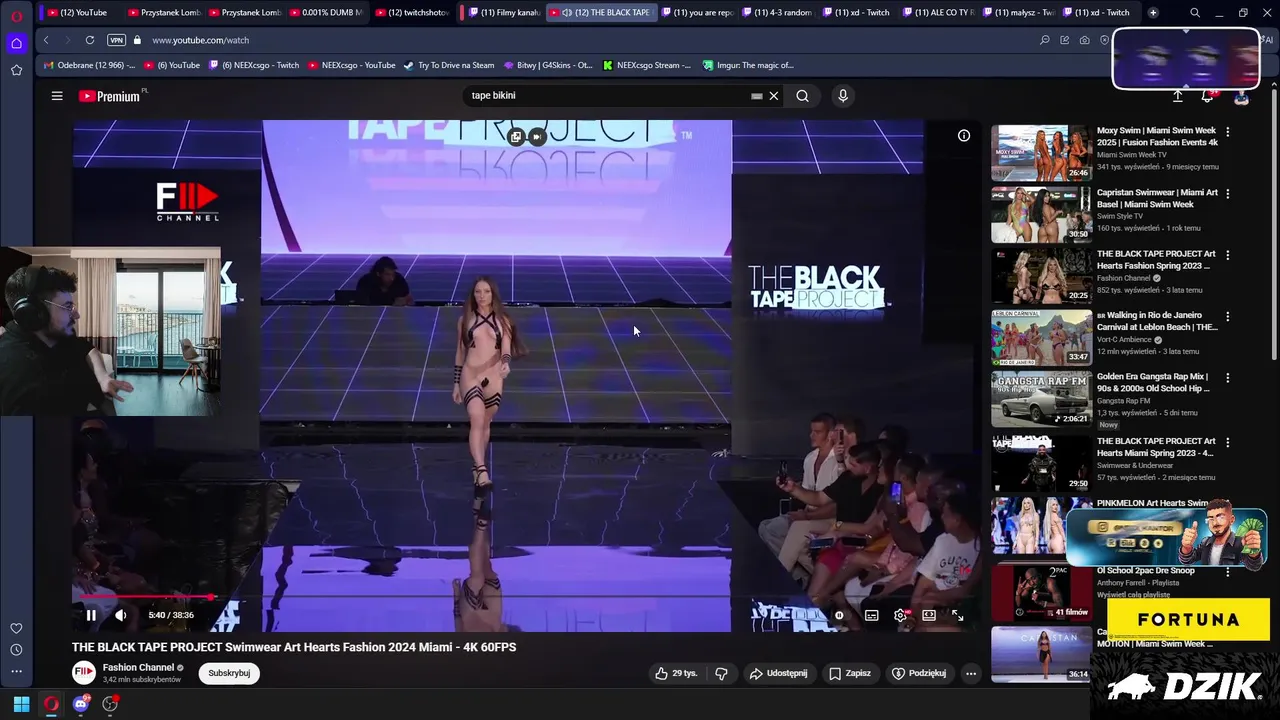Open Golden Era Gangsta Rap Mix title
Screen dimensions: 1280x720
[x=1153, y=383]
